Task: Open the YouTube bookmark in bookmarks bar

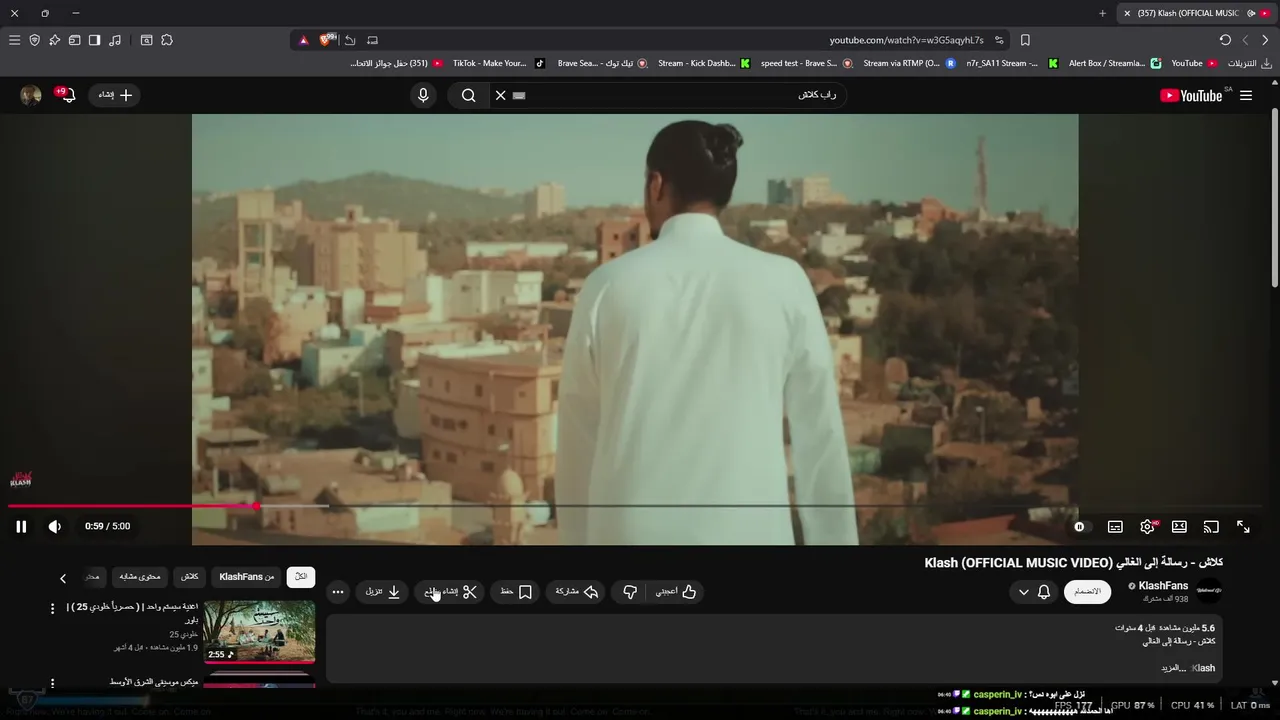Action: coord(1194,63)
